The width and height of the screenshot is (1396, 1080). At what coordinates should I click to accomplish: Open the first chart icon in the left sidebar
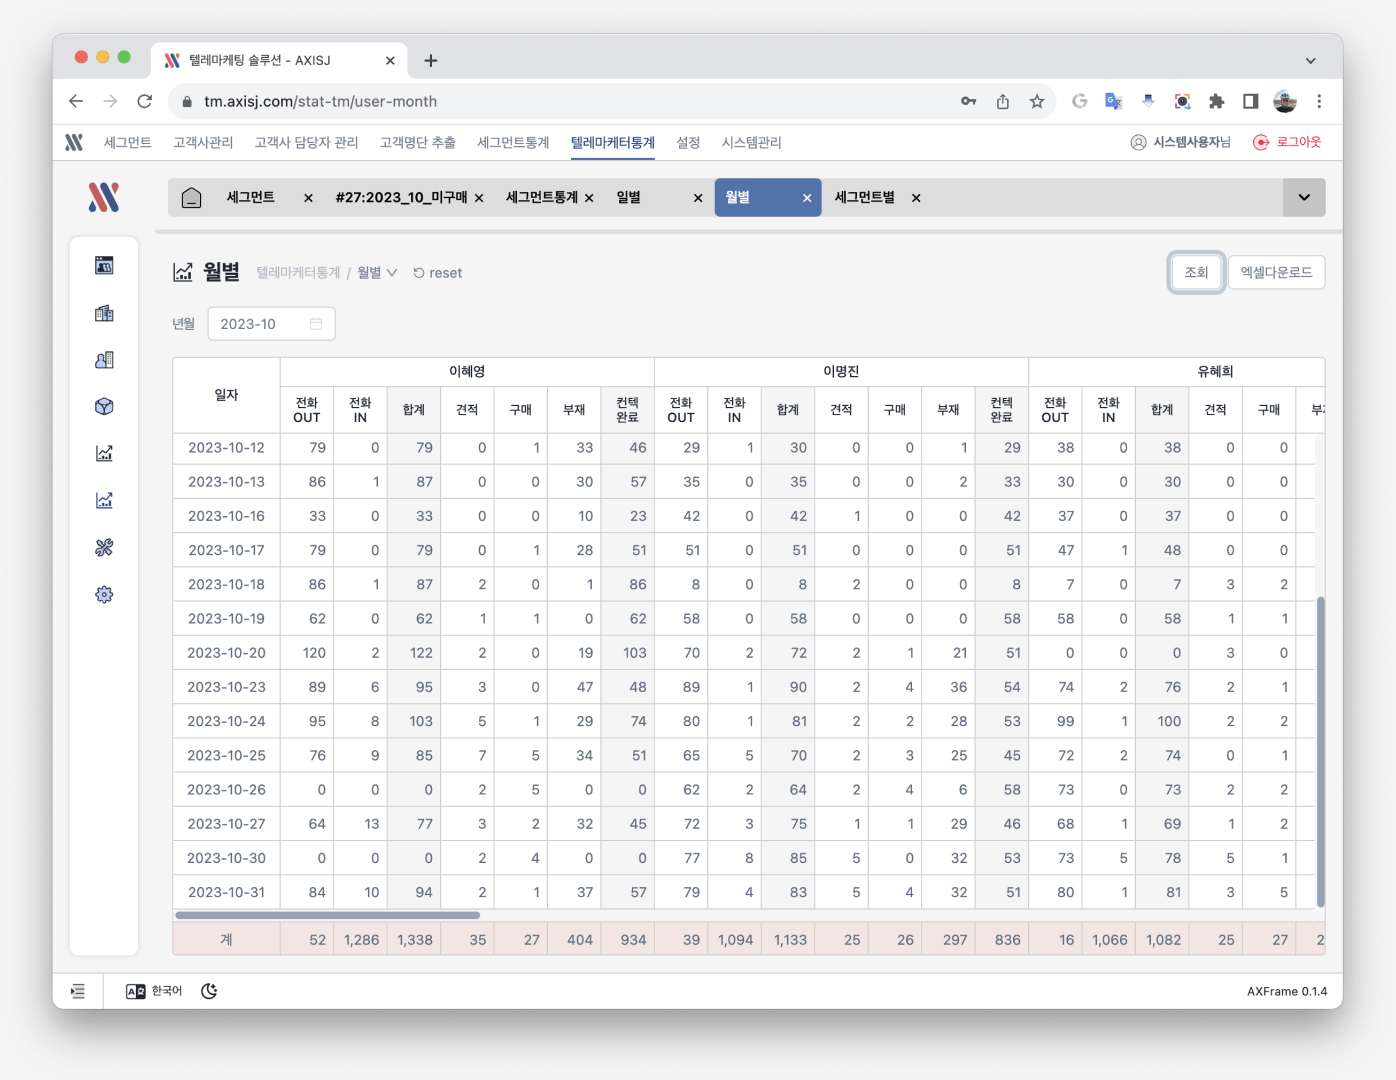104,454
